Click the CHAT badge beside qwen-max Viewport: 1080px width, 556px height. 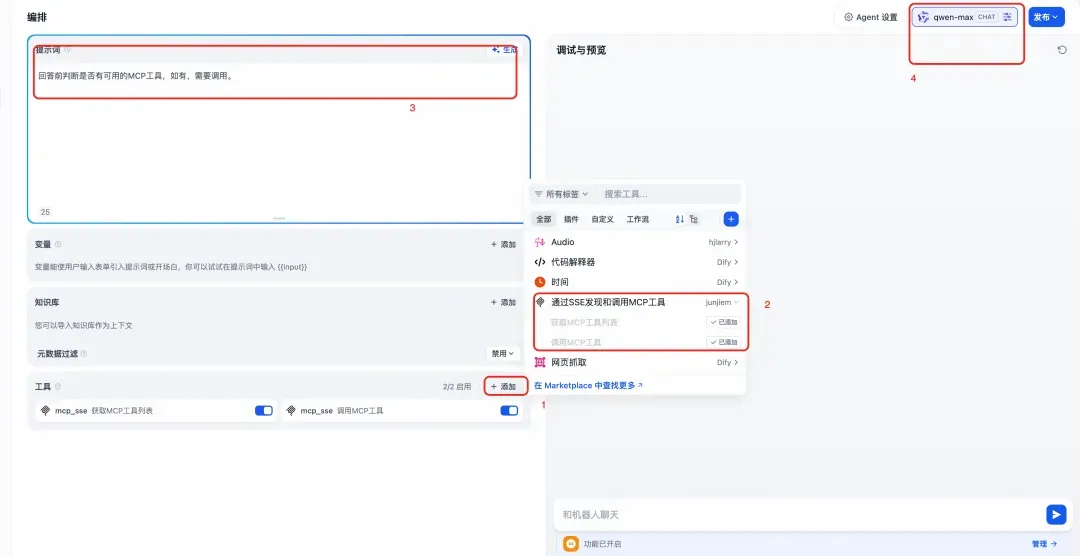pos(987,17)
